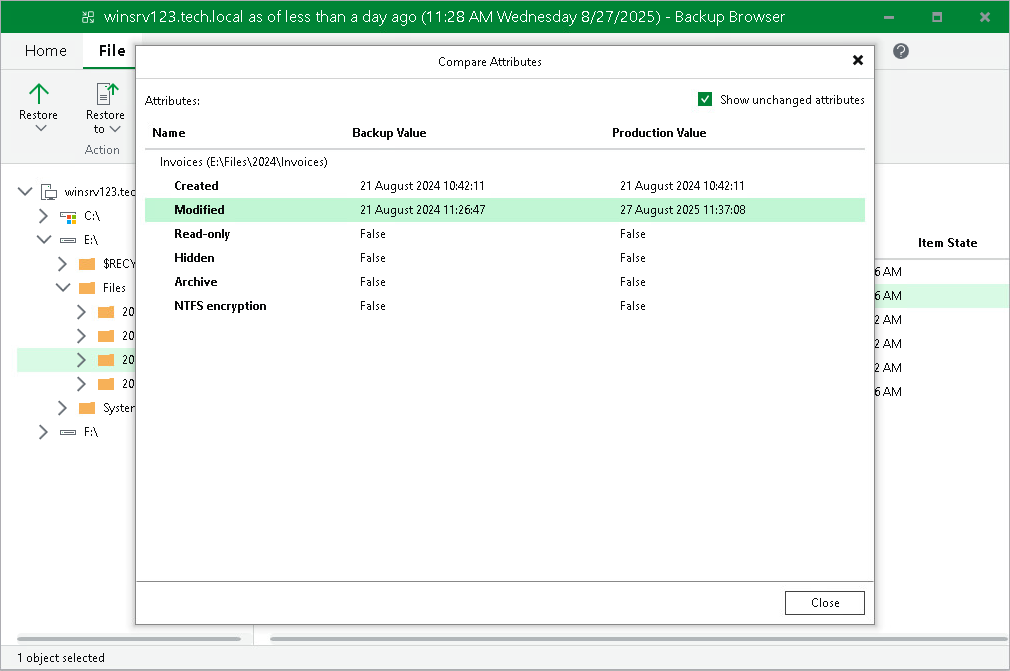
Task: Click the Files folder icon
Action: 87,288
